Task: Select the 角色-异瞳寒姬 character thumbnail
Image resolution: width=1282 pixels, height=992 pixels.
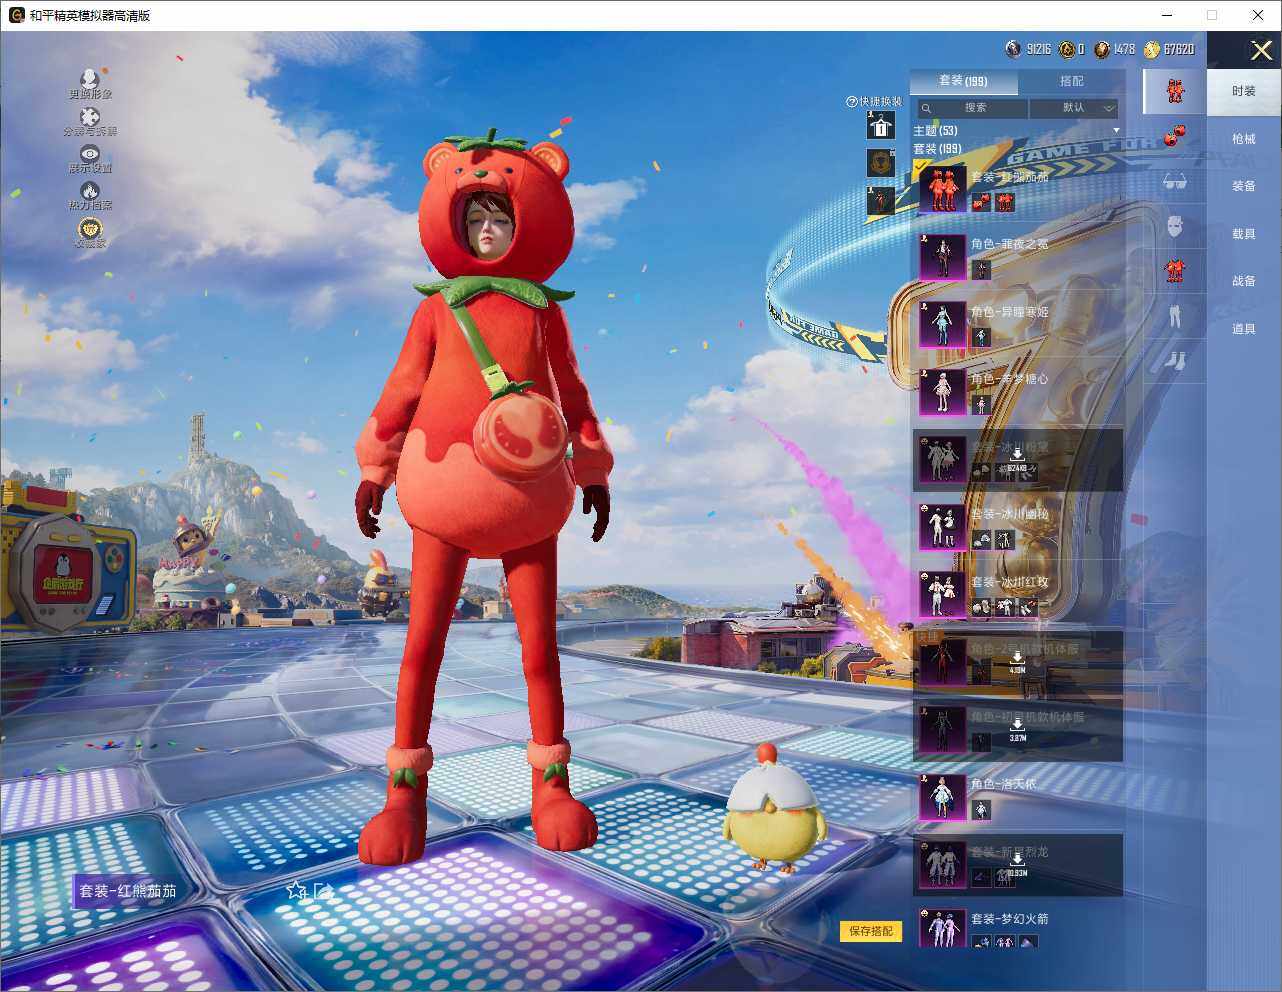Action: click(942, 324)
